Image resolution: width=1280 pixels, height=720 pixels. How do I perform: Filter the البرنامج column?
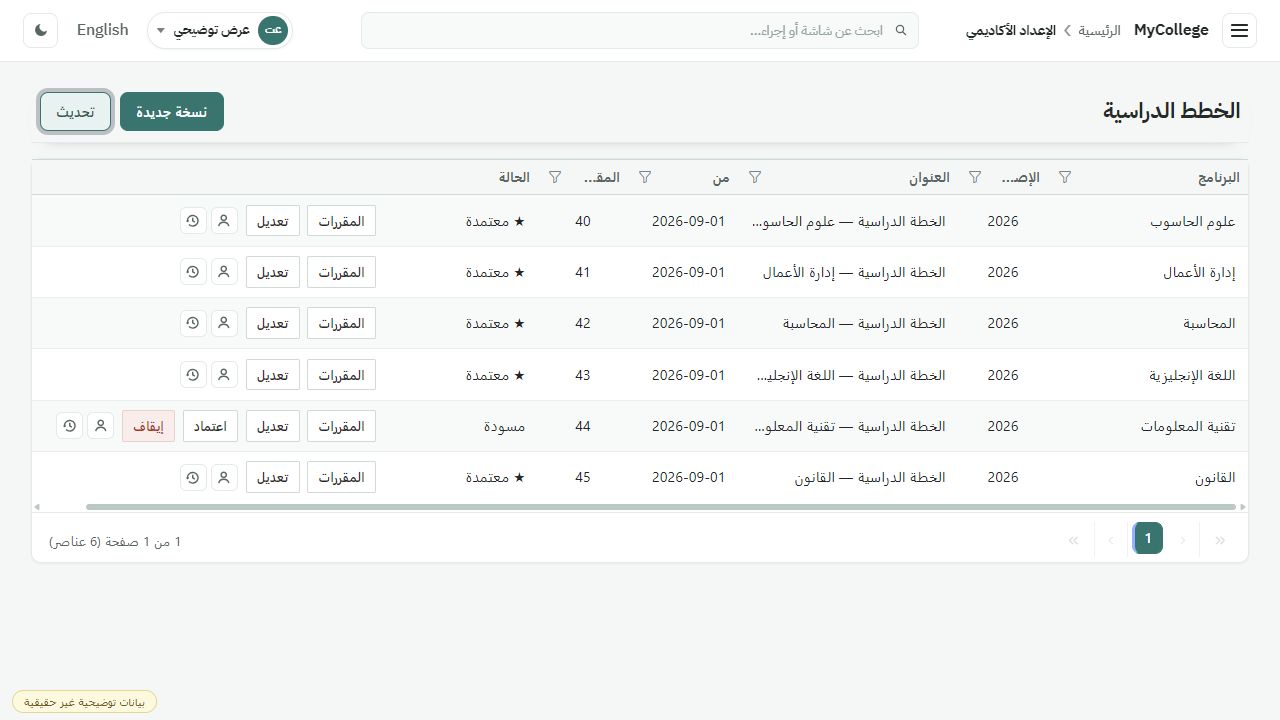coord(1065,177)
